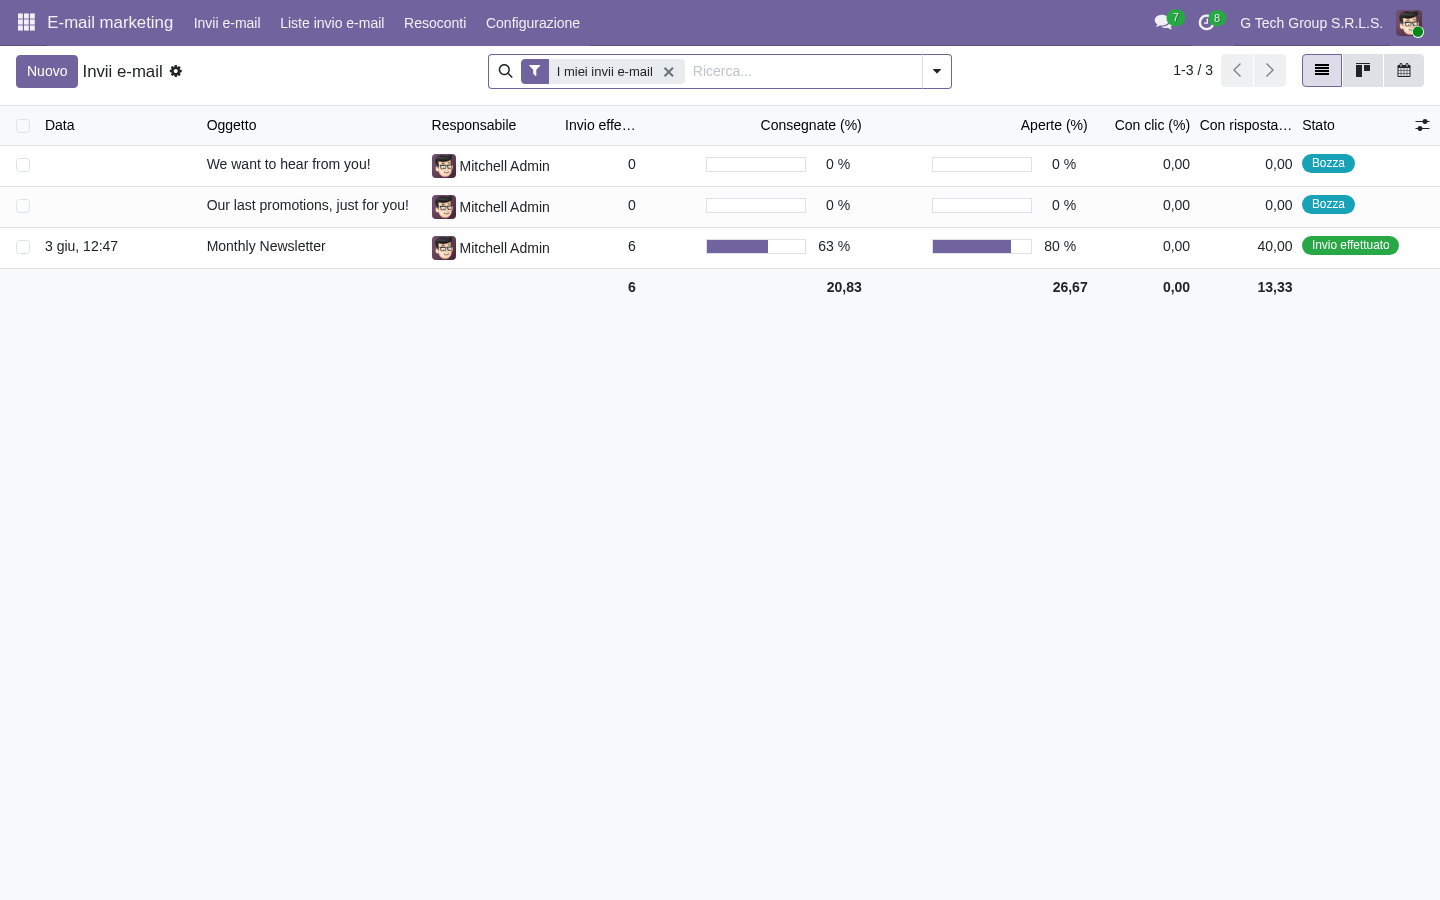The image size is (1440, 900).
Task: Click the E-mail marketing app title
Action: [110, 22]
